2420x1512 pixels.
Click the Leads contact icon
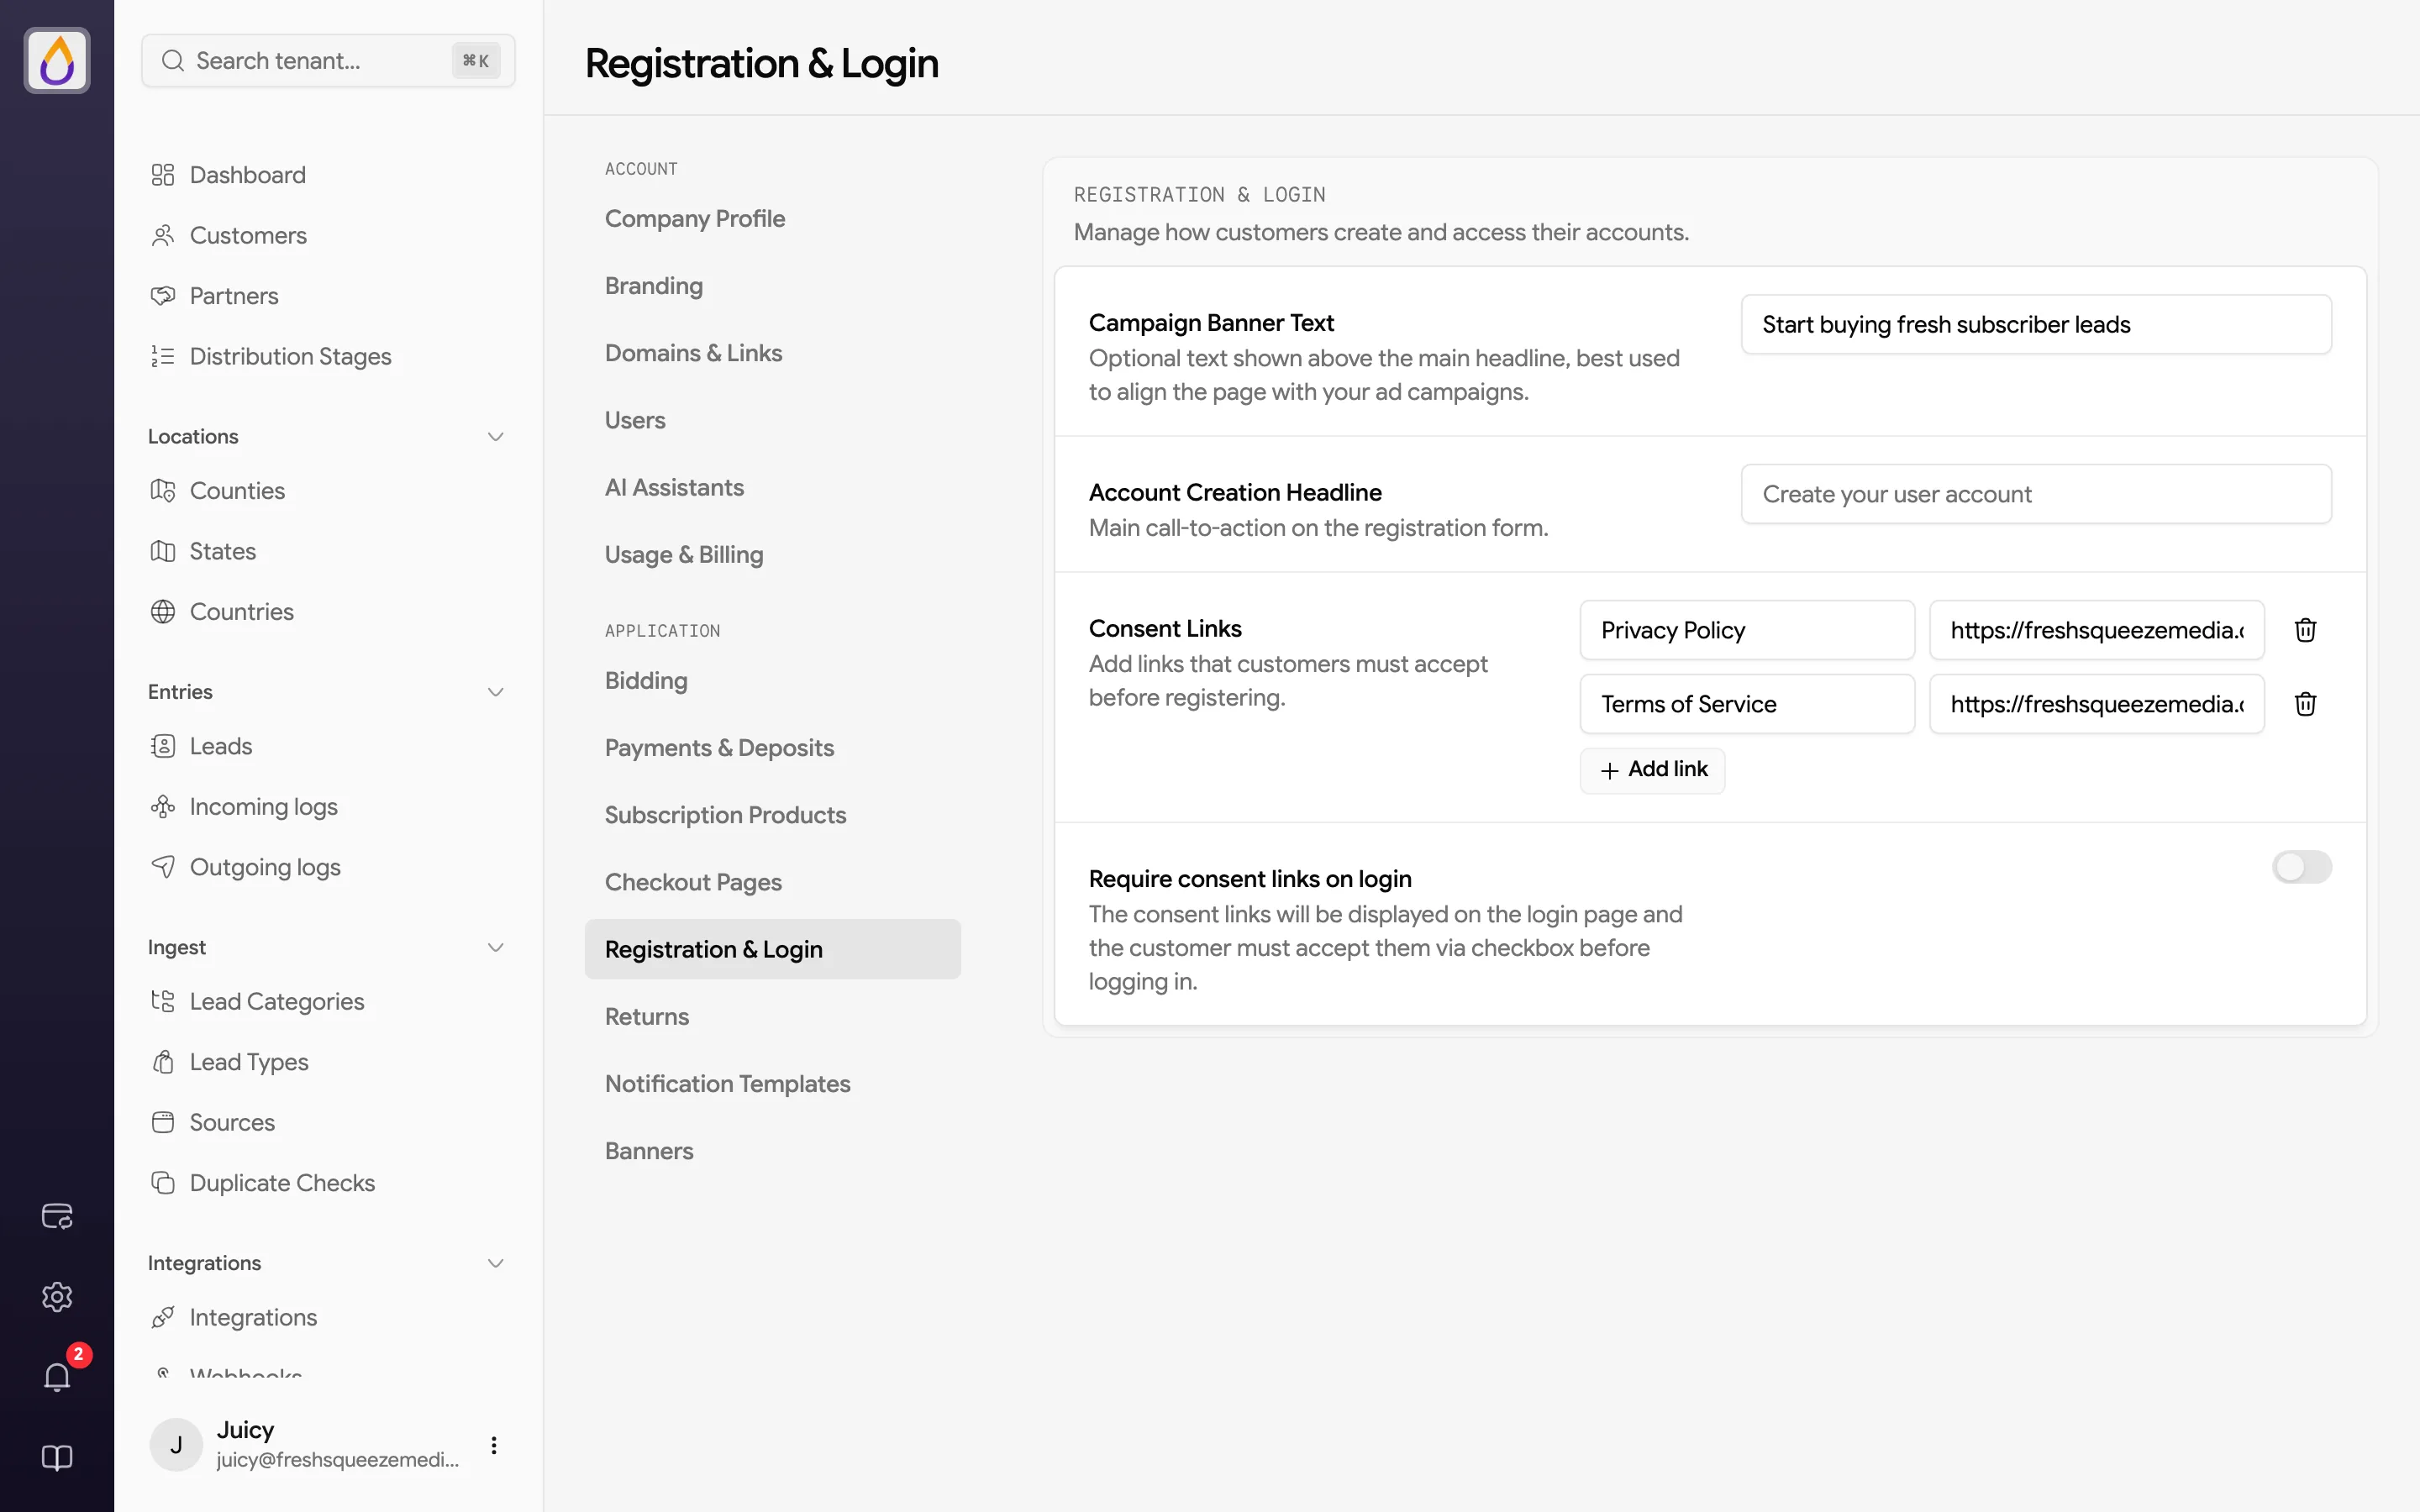163,746
